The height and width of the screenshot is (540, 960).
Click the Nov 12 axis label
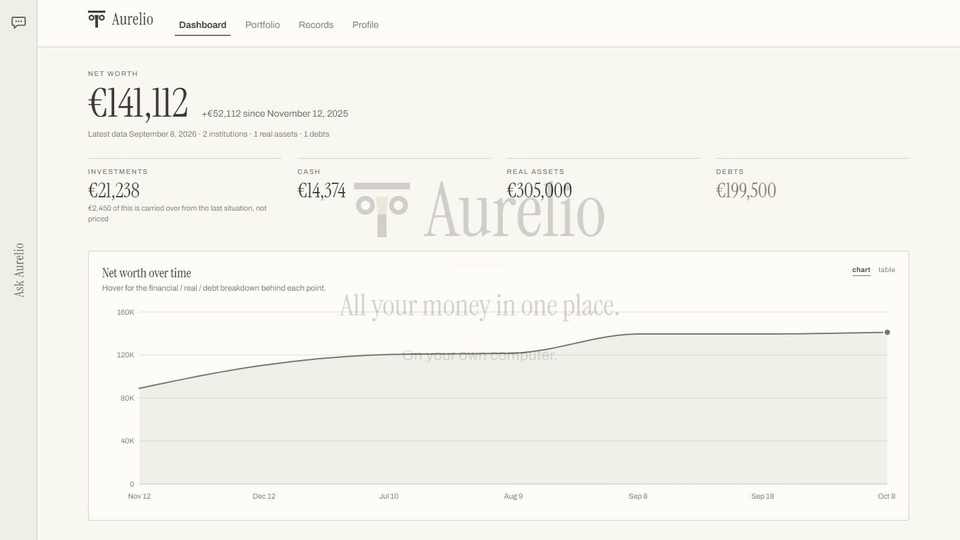(x=139, y=497)
